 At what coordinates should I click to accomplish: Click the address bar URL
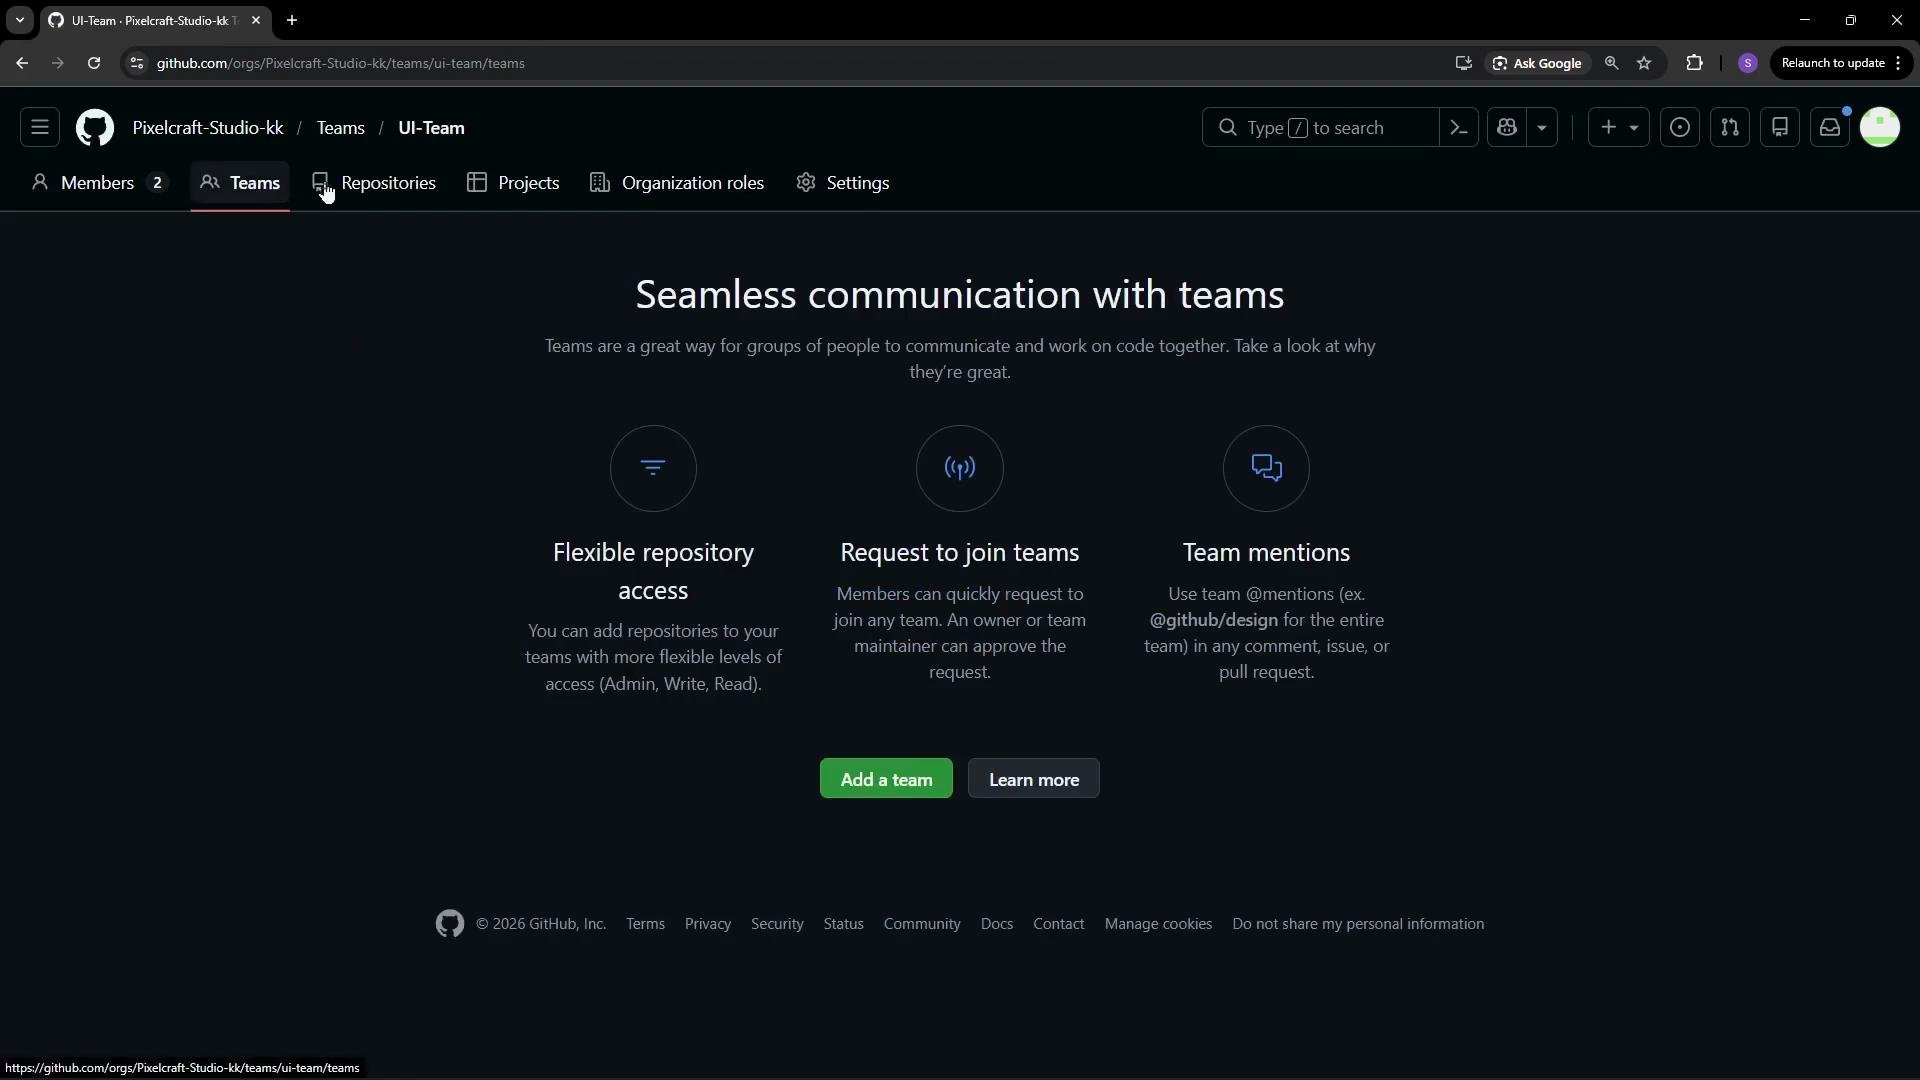(x=340, y=63)
